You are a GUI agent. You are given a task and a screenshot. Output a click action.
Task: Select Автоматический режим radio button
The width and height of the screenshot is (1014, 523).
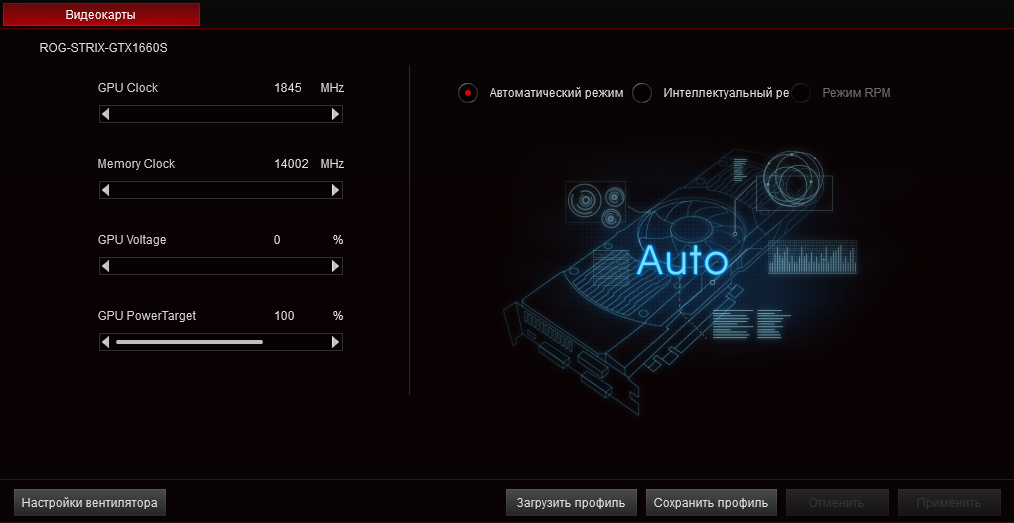[x=468, y=93]
